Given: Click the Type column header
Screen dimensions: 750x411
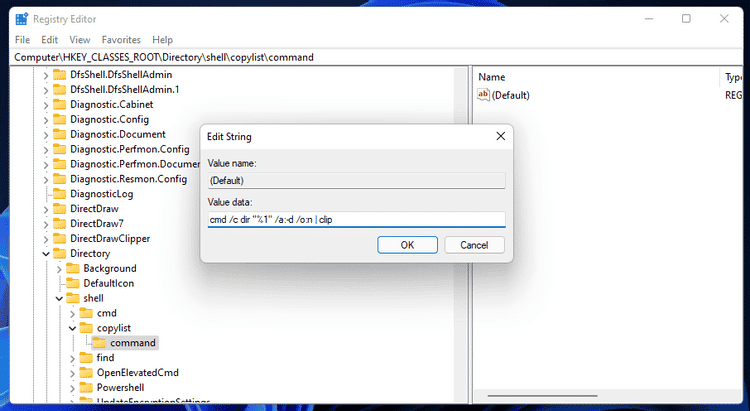Looking at the screenshot, I should (x=732, y=77).
